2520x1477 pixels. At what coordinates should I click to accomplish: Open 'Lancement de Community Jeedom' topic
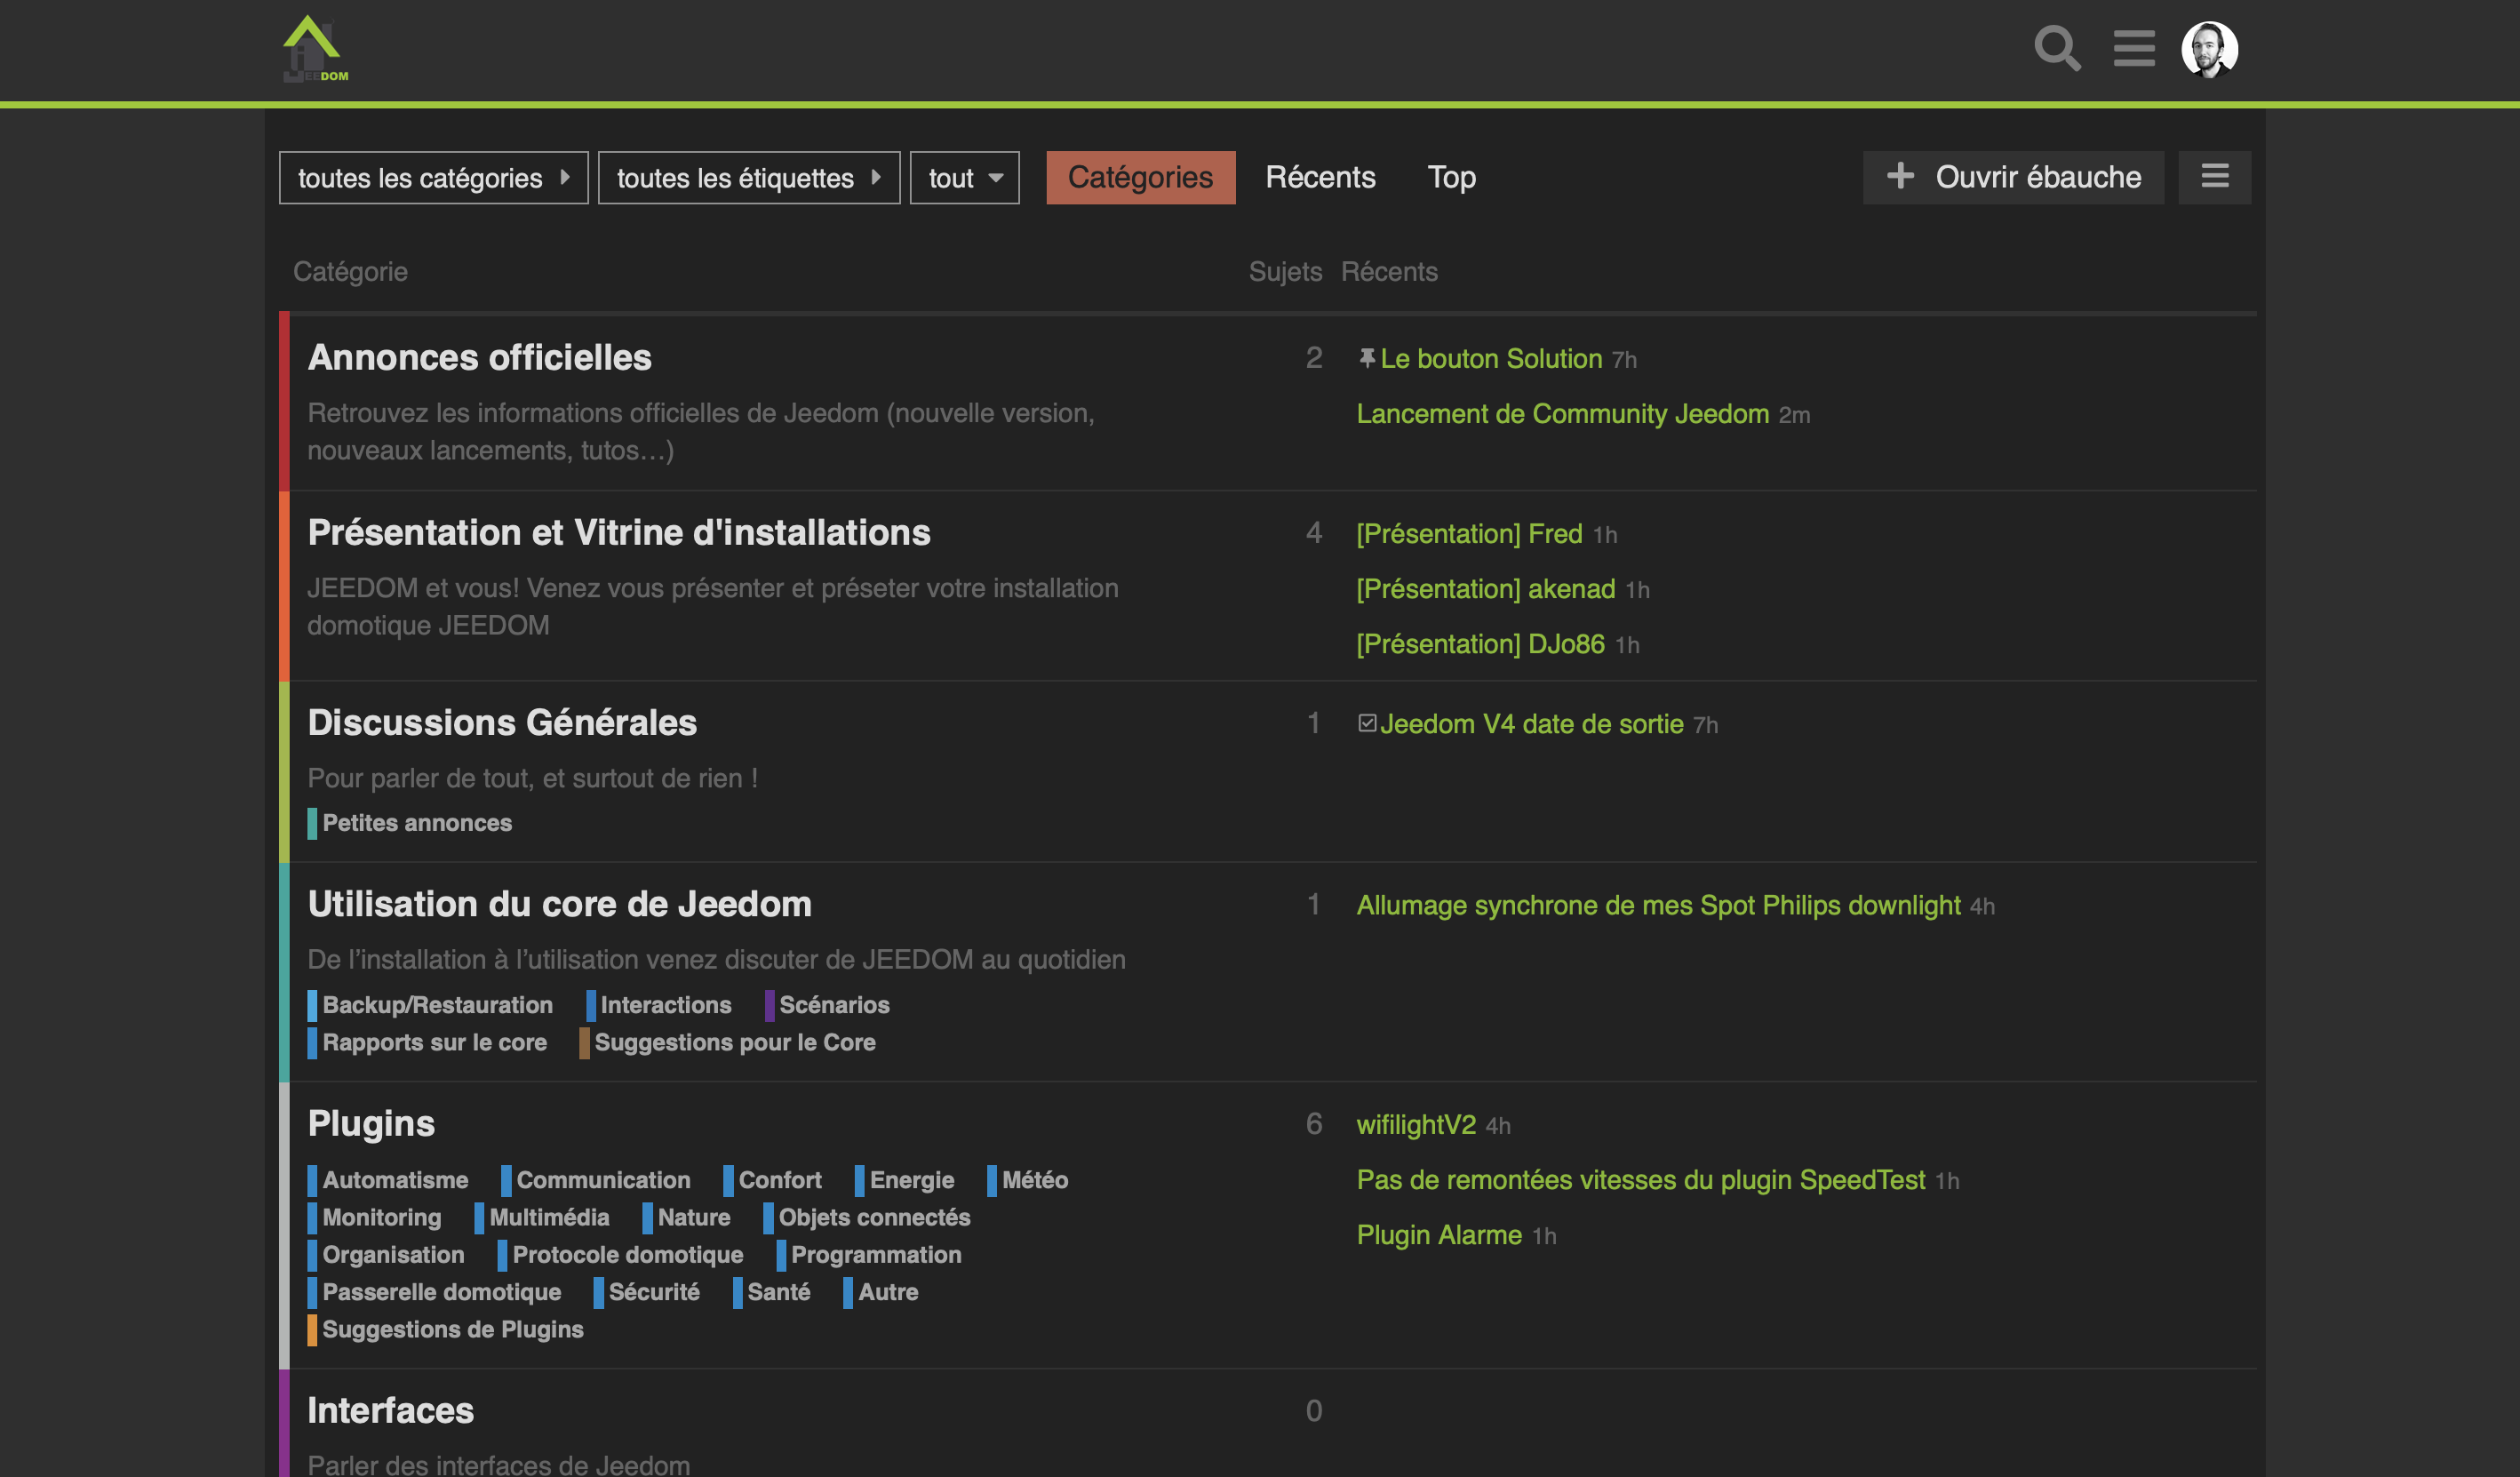tap(1562, 414)
